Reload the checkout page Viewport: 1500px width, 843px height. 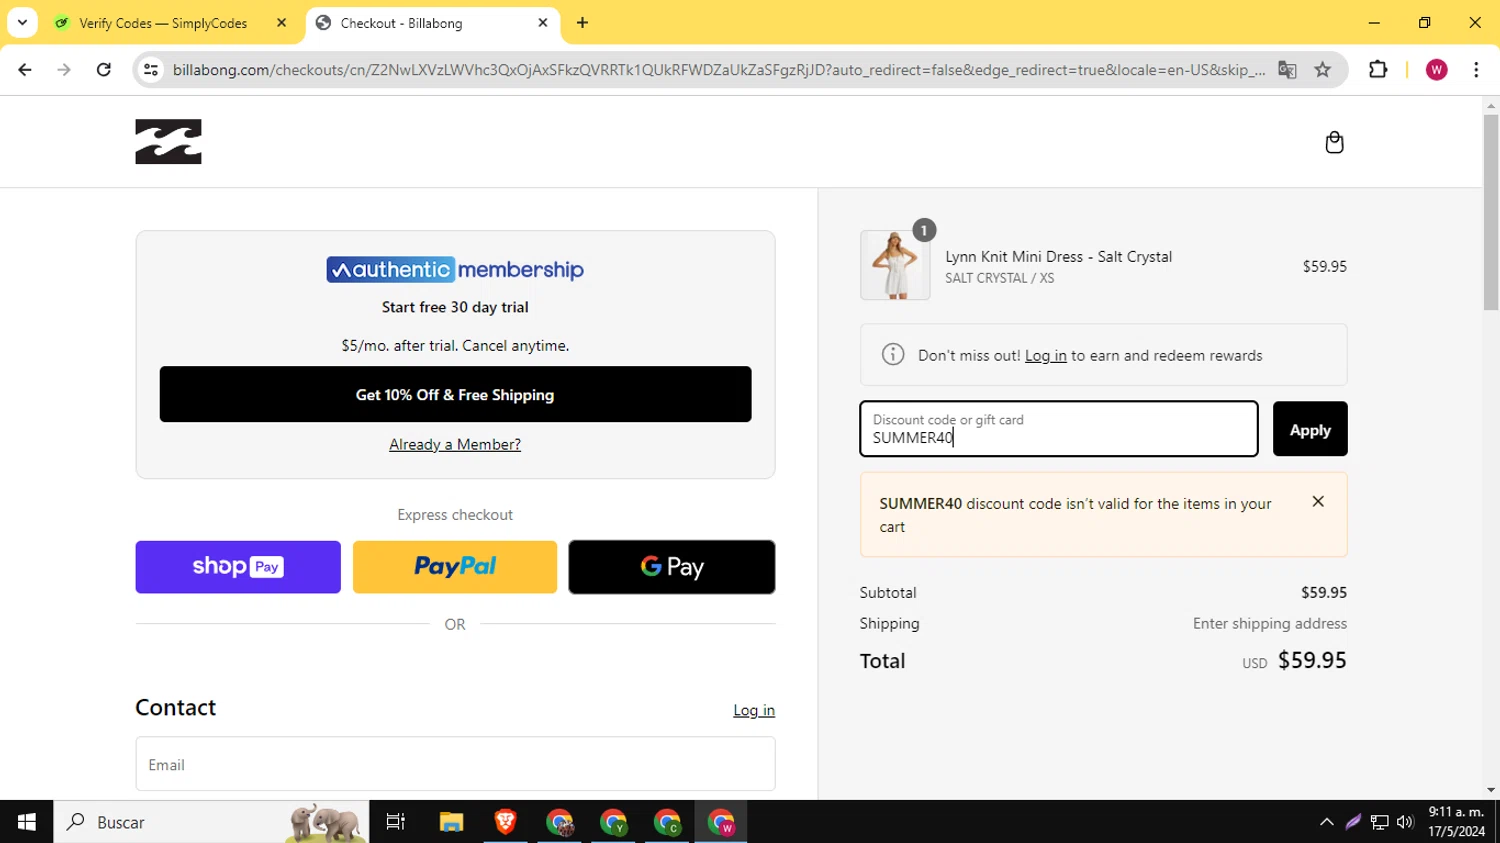103,69
